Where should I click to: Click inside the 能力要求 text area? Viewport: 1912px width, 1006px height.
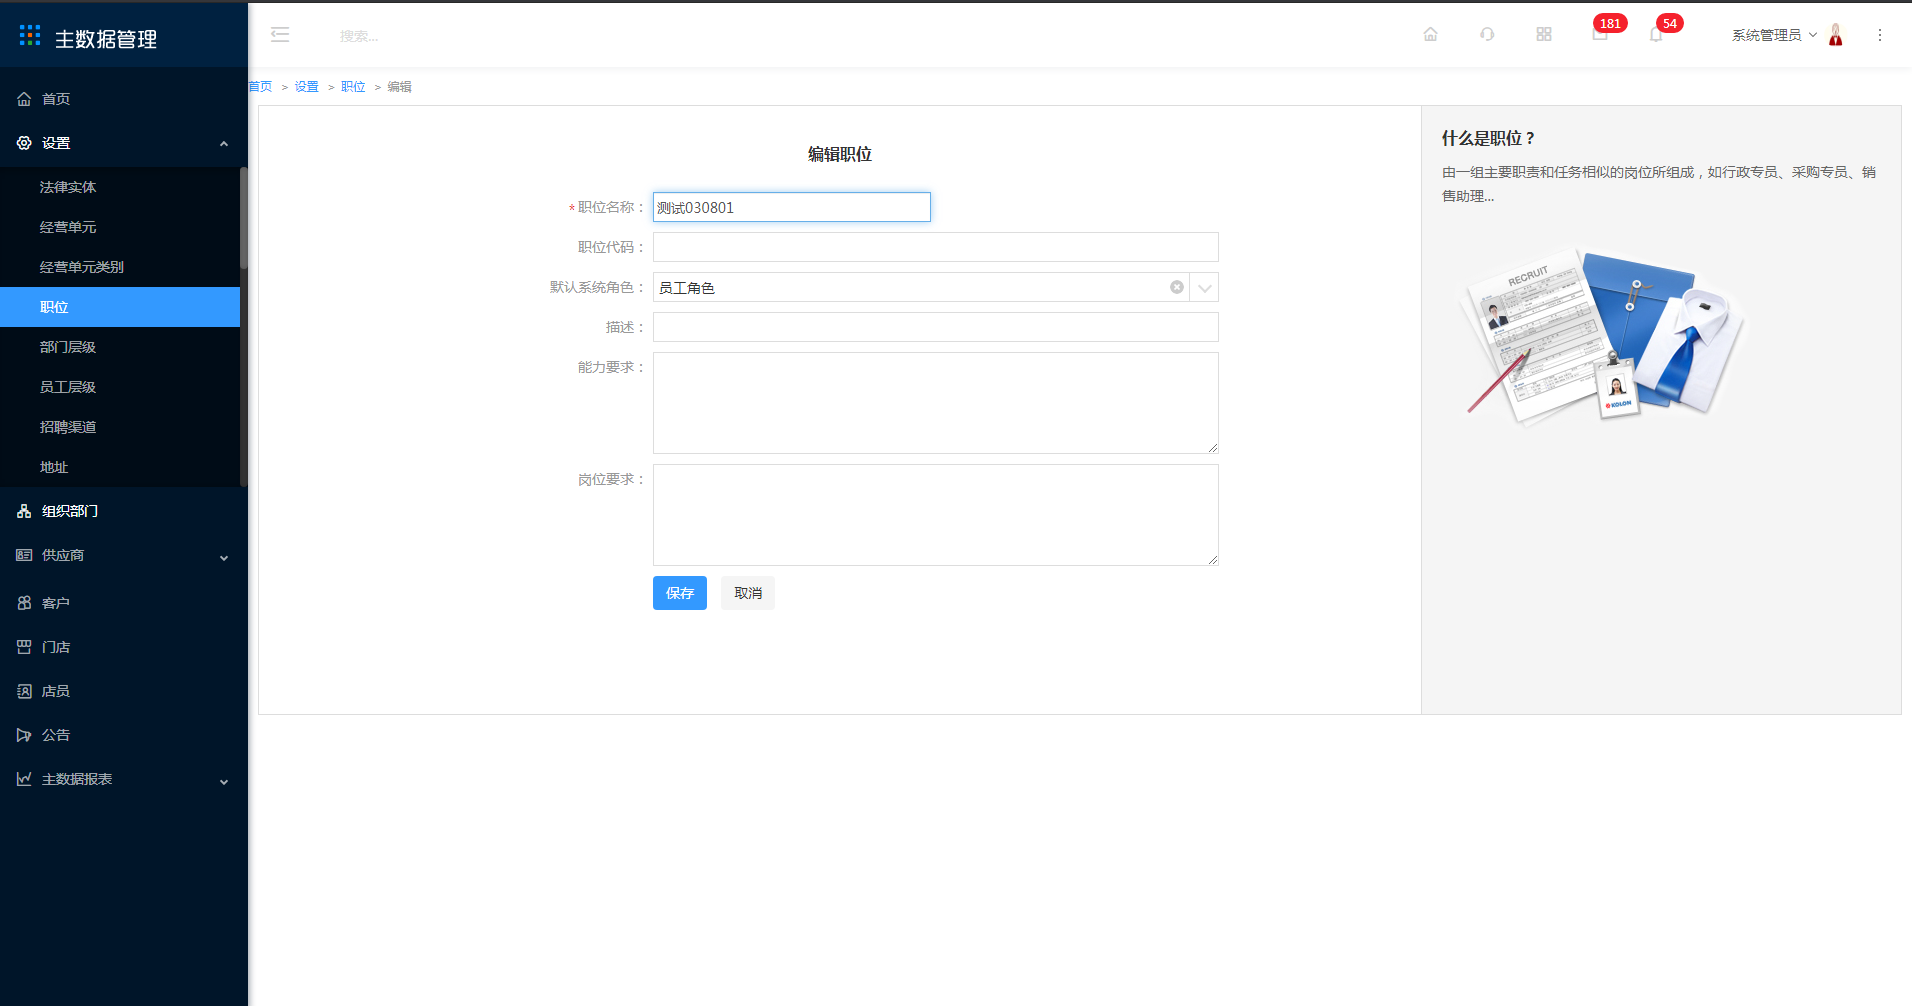[936, 403]
